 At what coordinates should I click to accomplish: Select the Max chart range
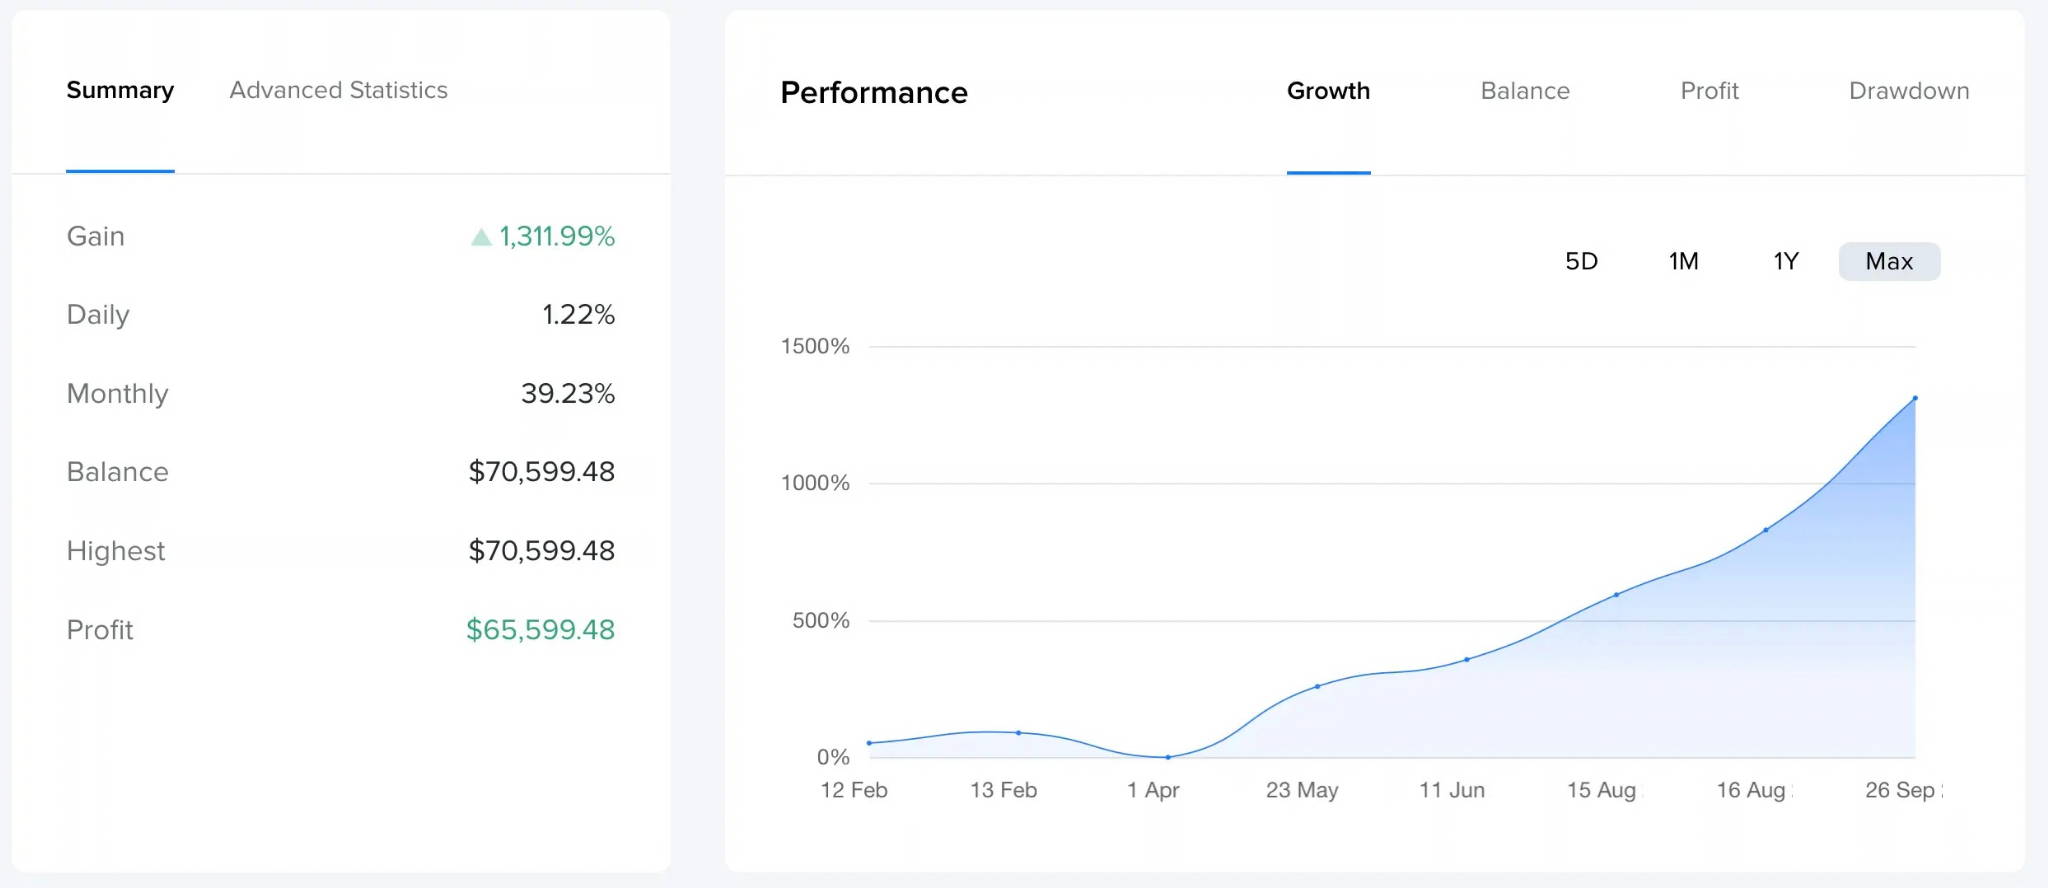pyautogui.click(x=1889, y=261)
